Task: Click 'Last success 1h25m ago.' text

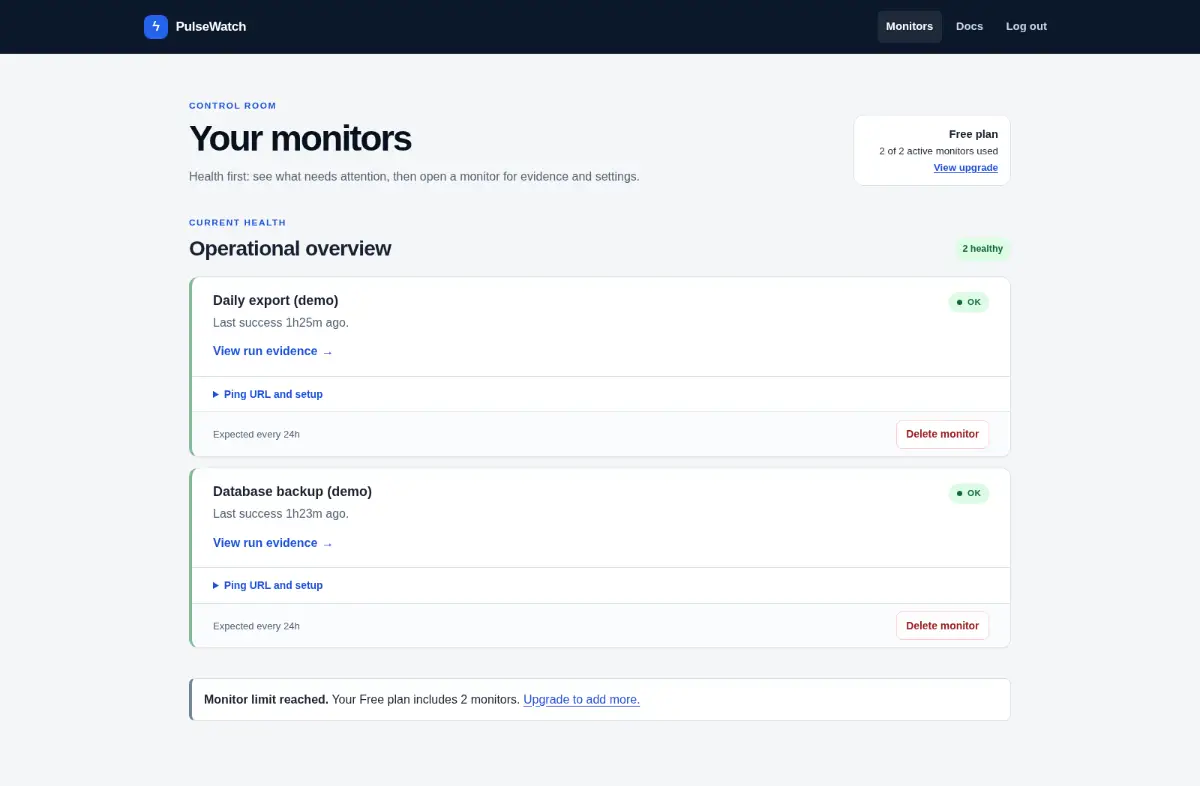Action: click(281, 323)
